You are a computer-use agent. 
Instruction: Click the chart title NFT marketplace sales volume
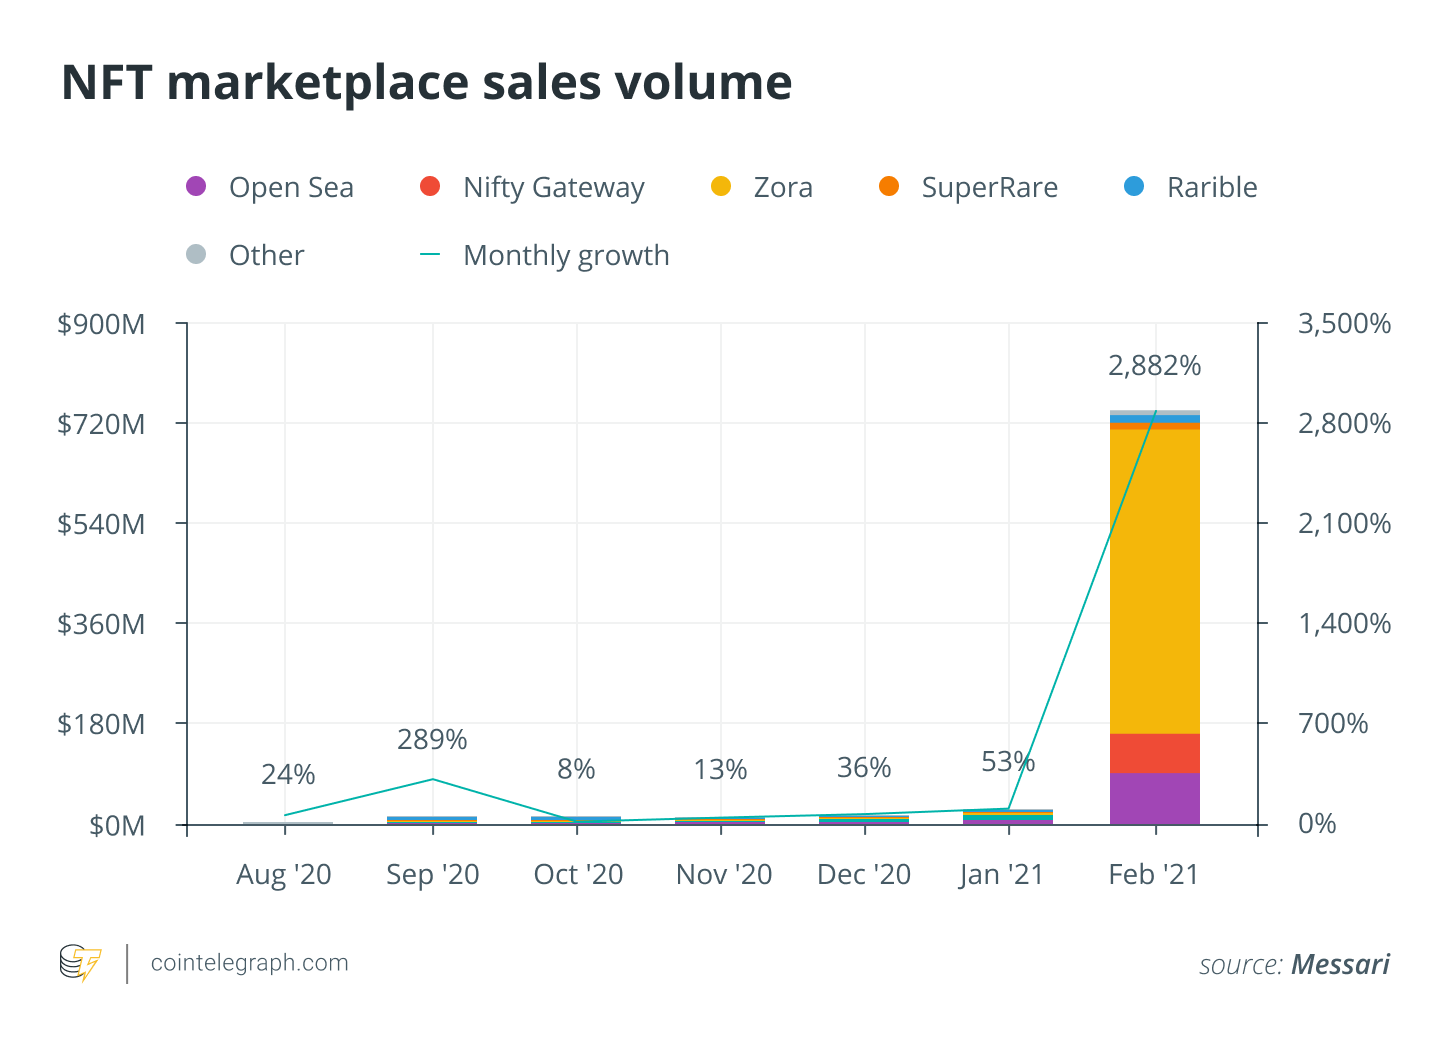point(427,83)
